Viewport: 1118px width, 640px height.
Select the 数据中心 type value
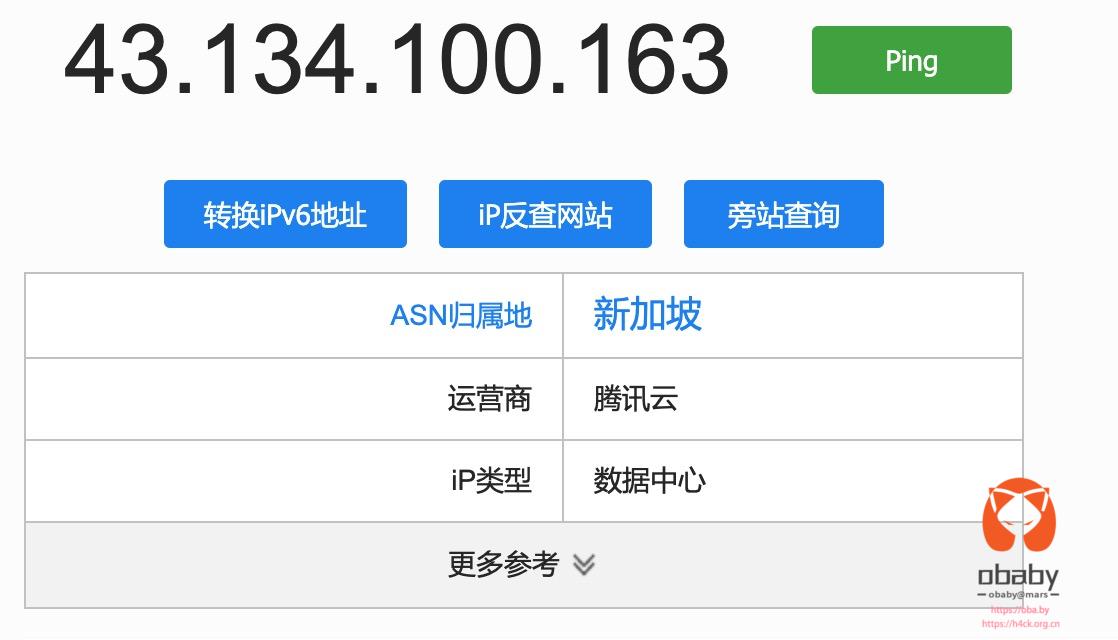649,480
